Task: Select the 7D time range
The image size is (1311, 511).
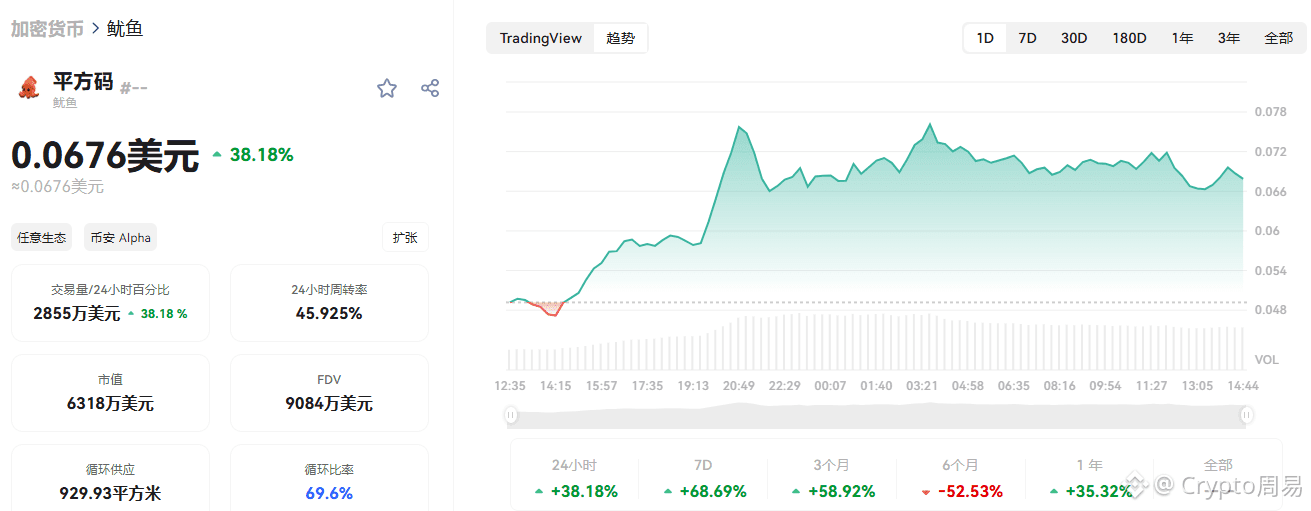Action: click(x=1027, y=38)
